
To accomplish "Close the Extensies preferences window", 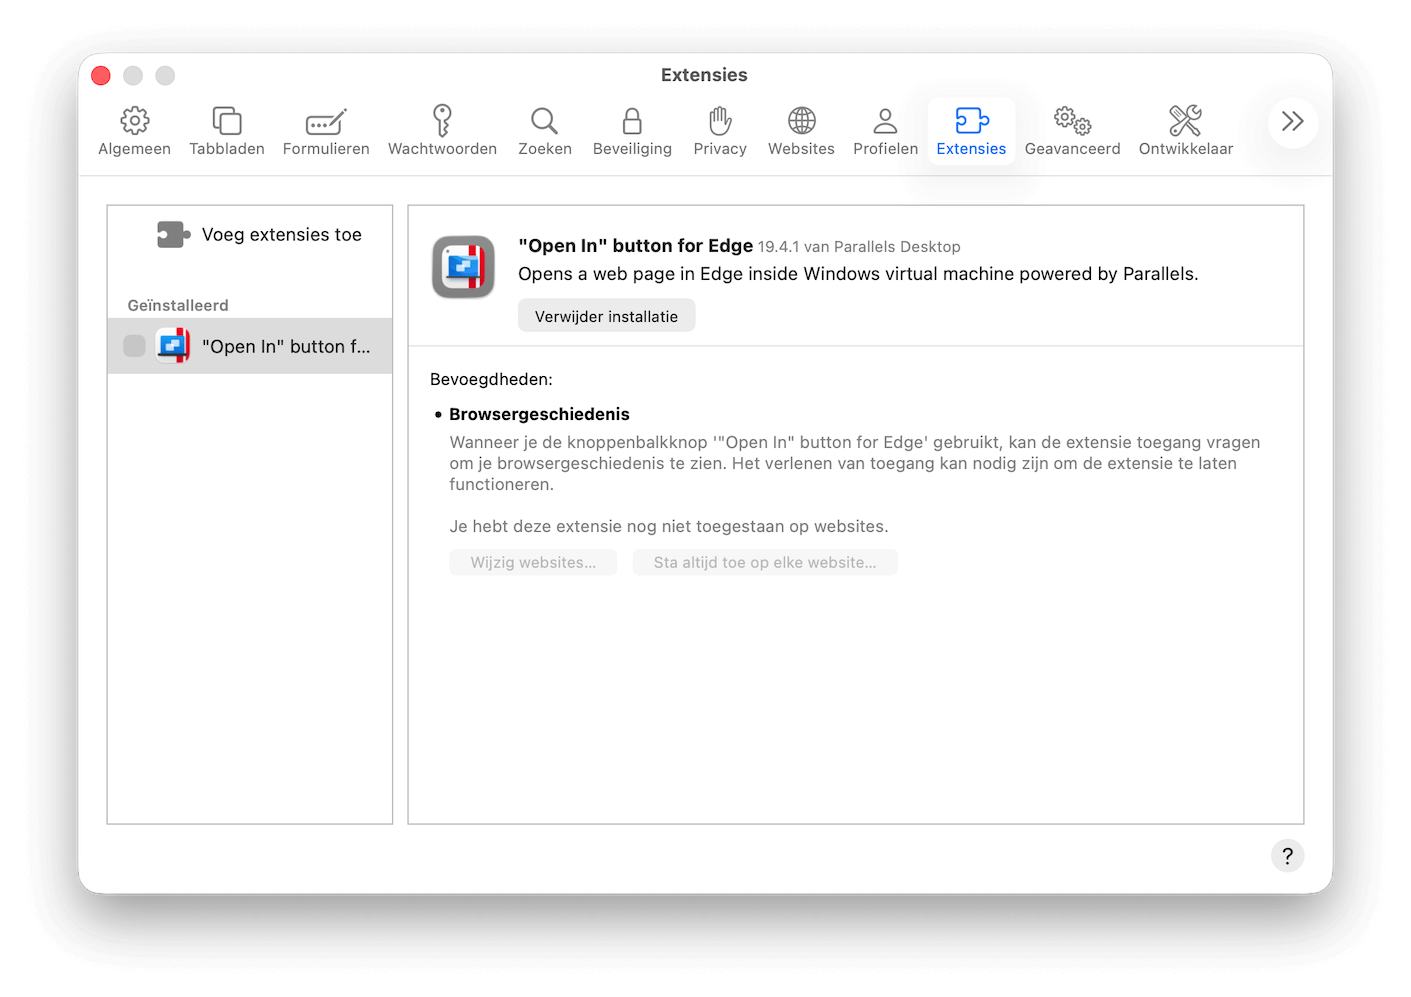I will click(101, 75).
